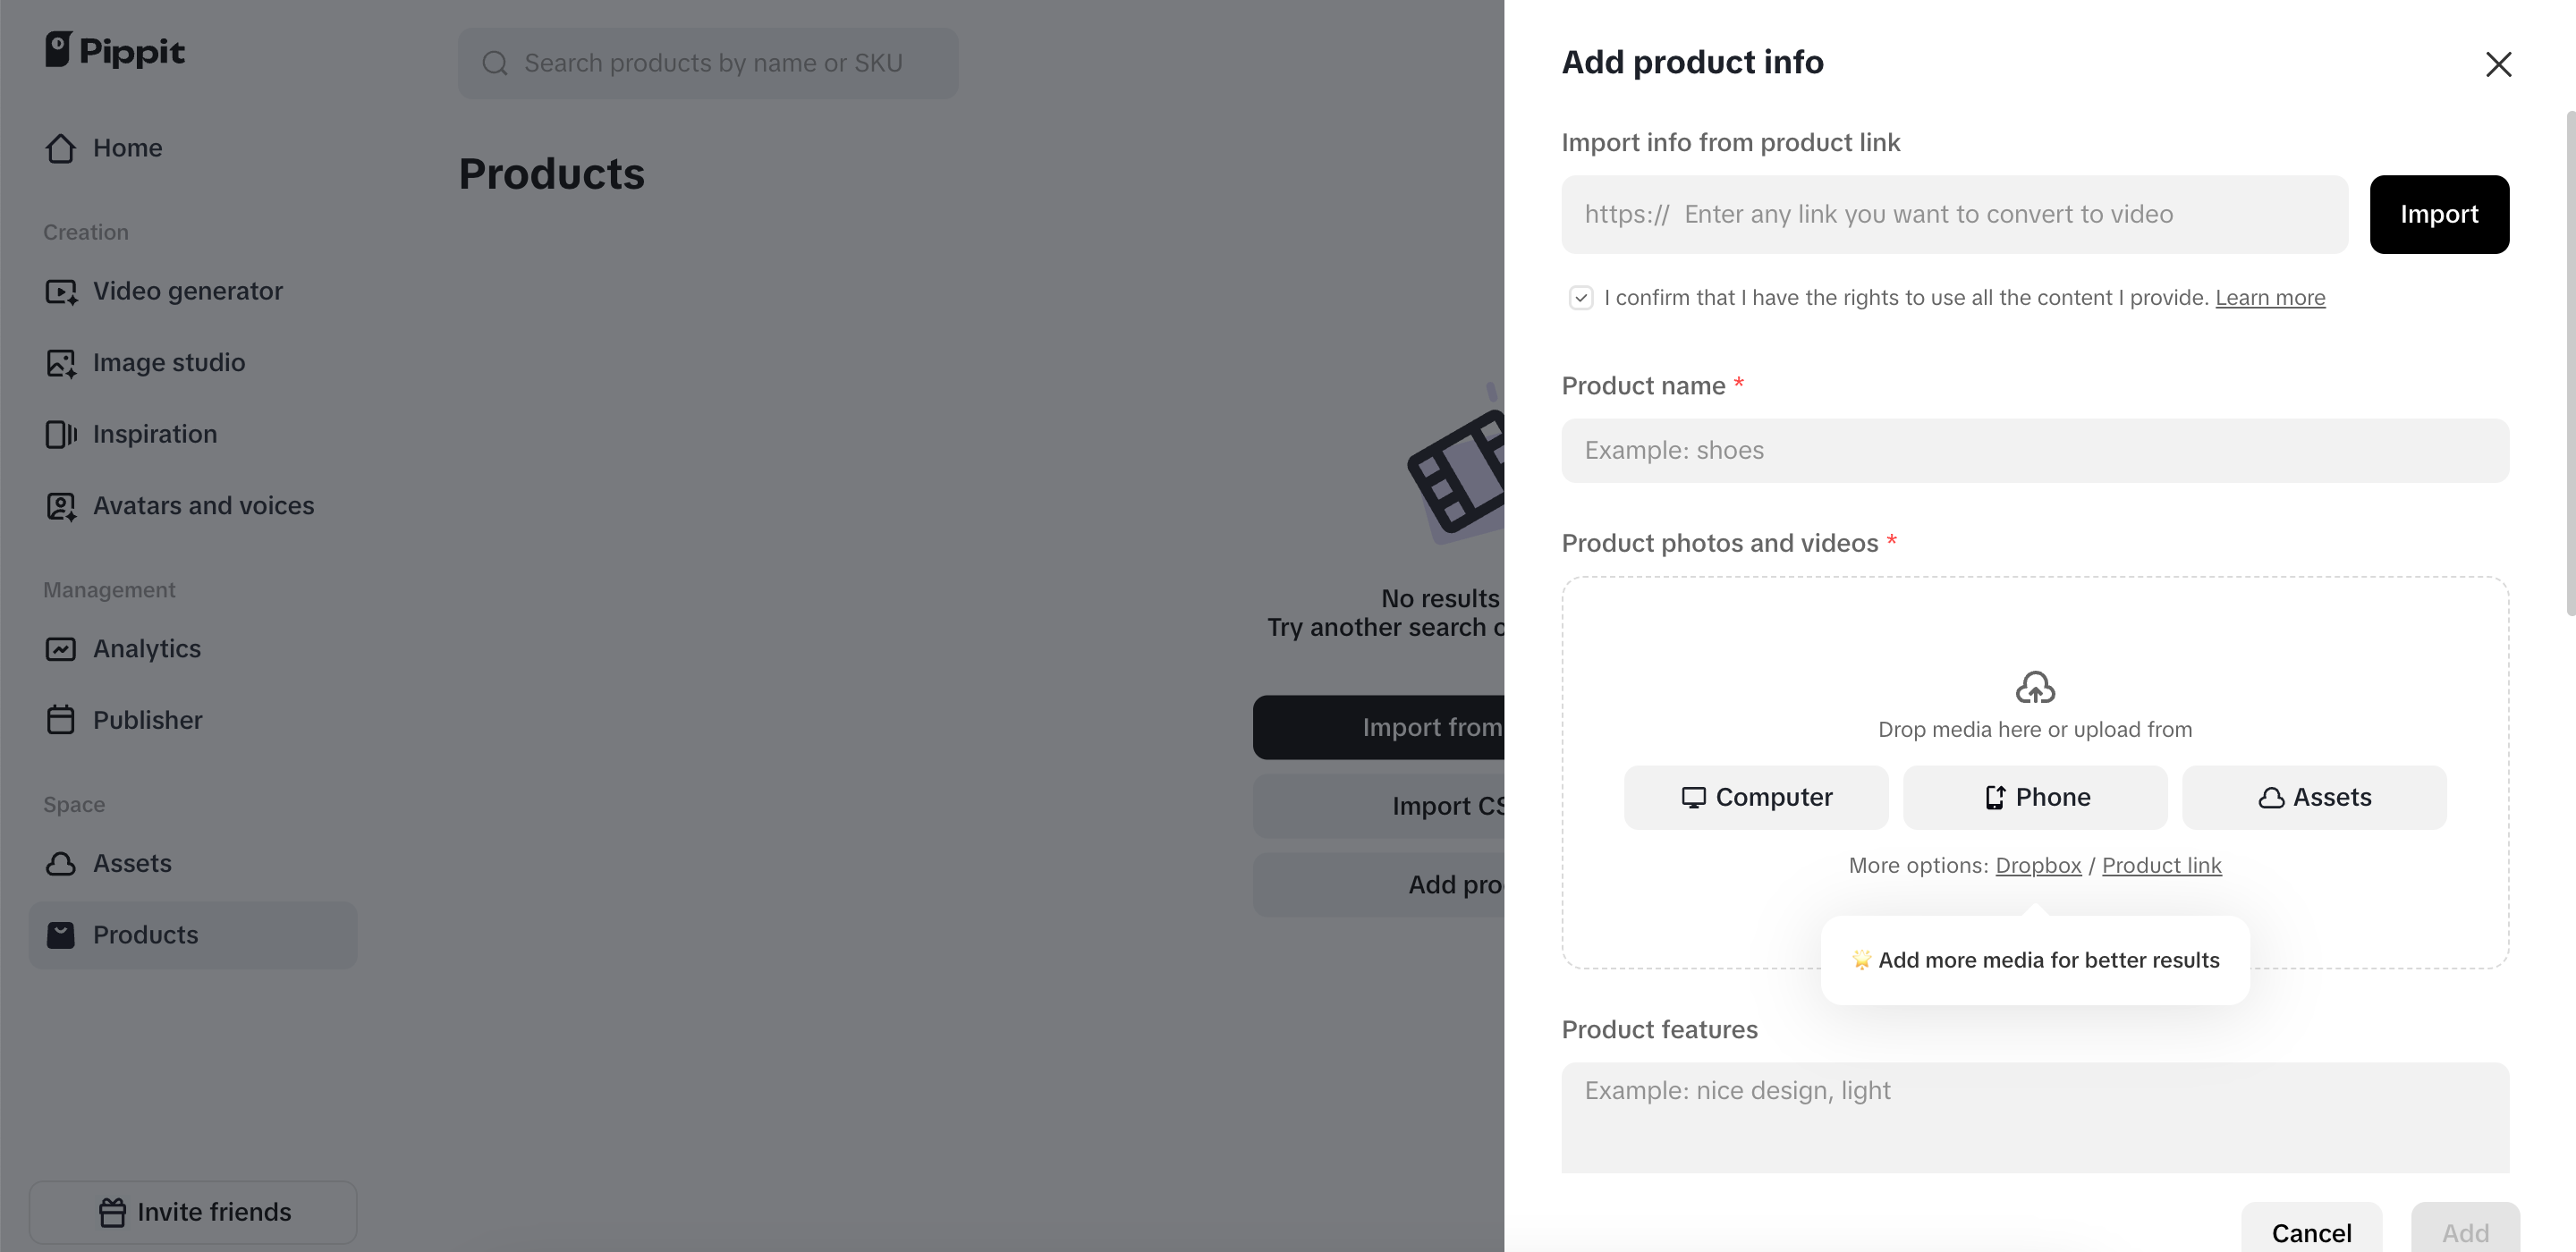Go to the Home menu item
2576x1252 pixels.
point(128,148)
